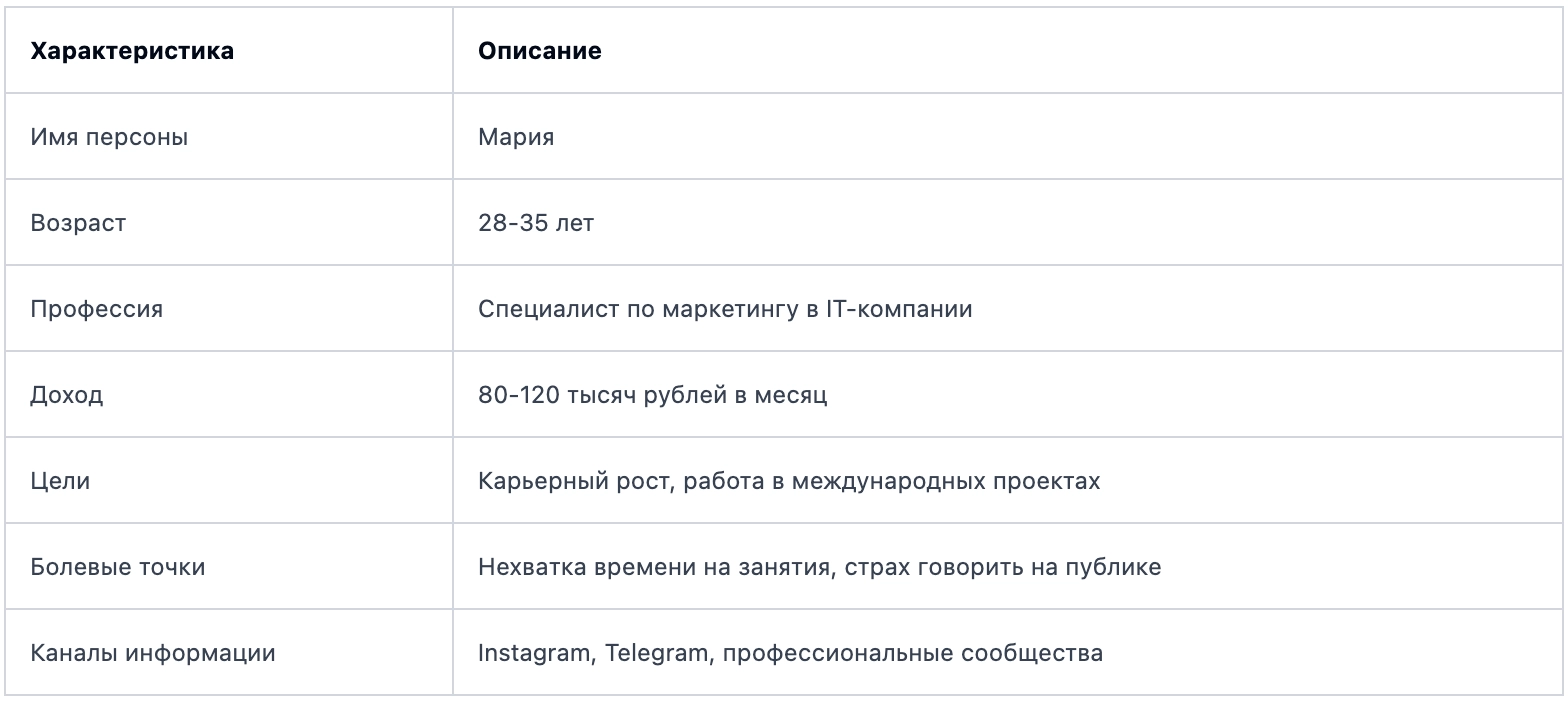Click the "Характеристика" column header

click(132, 51)
